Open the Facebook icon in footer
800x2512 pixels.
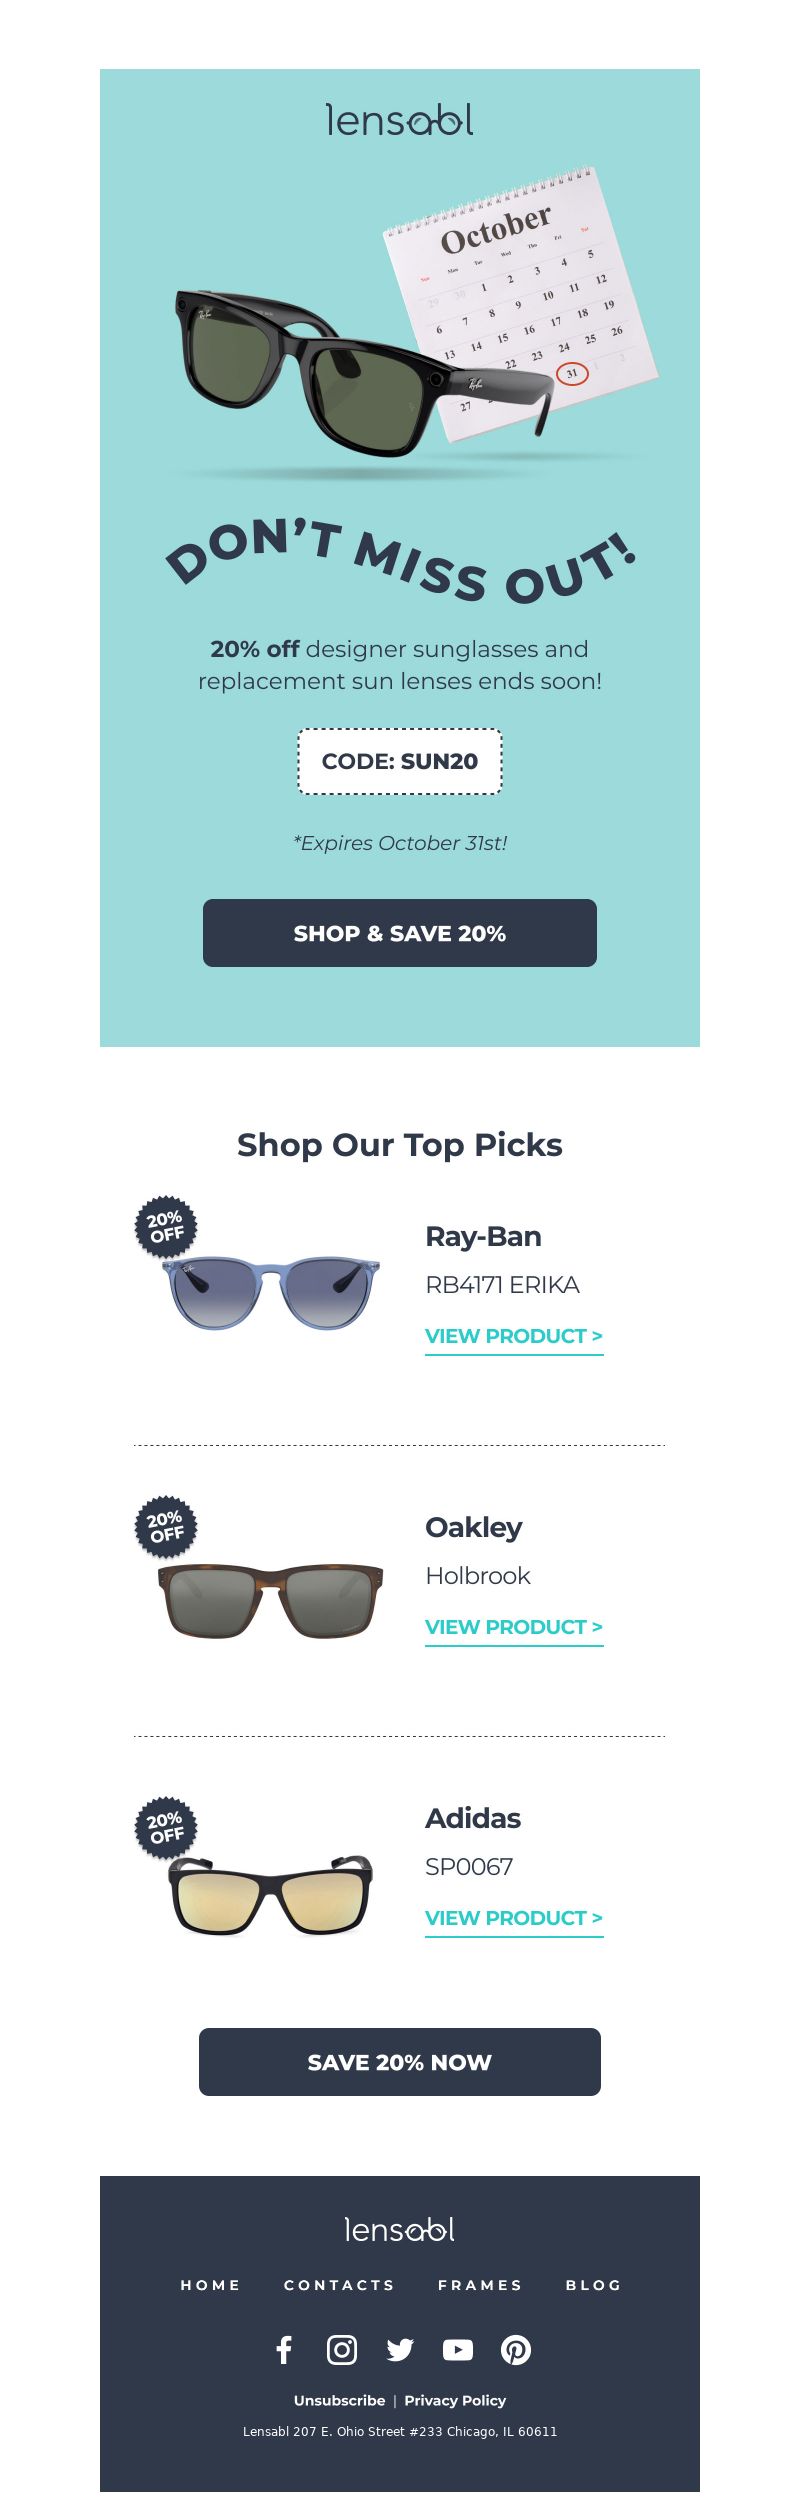tap(284, 2350)
